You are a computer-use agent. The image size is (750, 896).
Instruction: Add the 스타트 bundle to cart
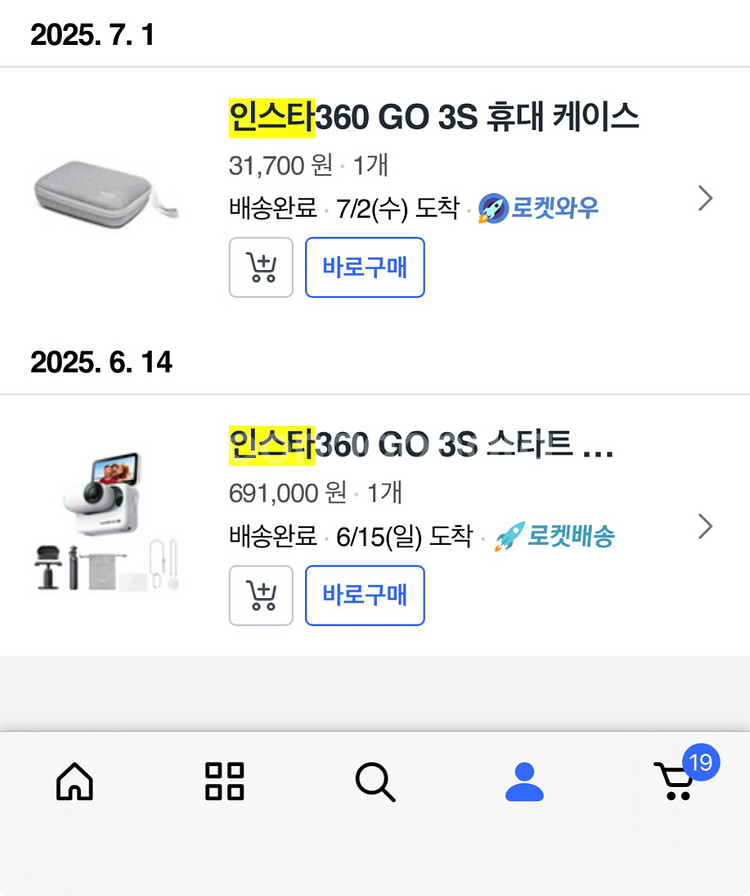(261, 595)
